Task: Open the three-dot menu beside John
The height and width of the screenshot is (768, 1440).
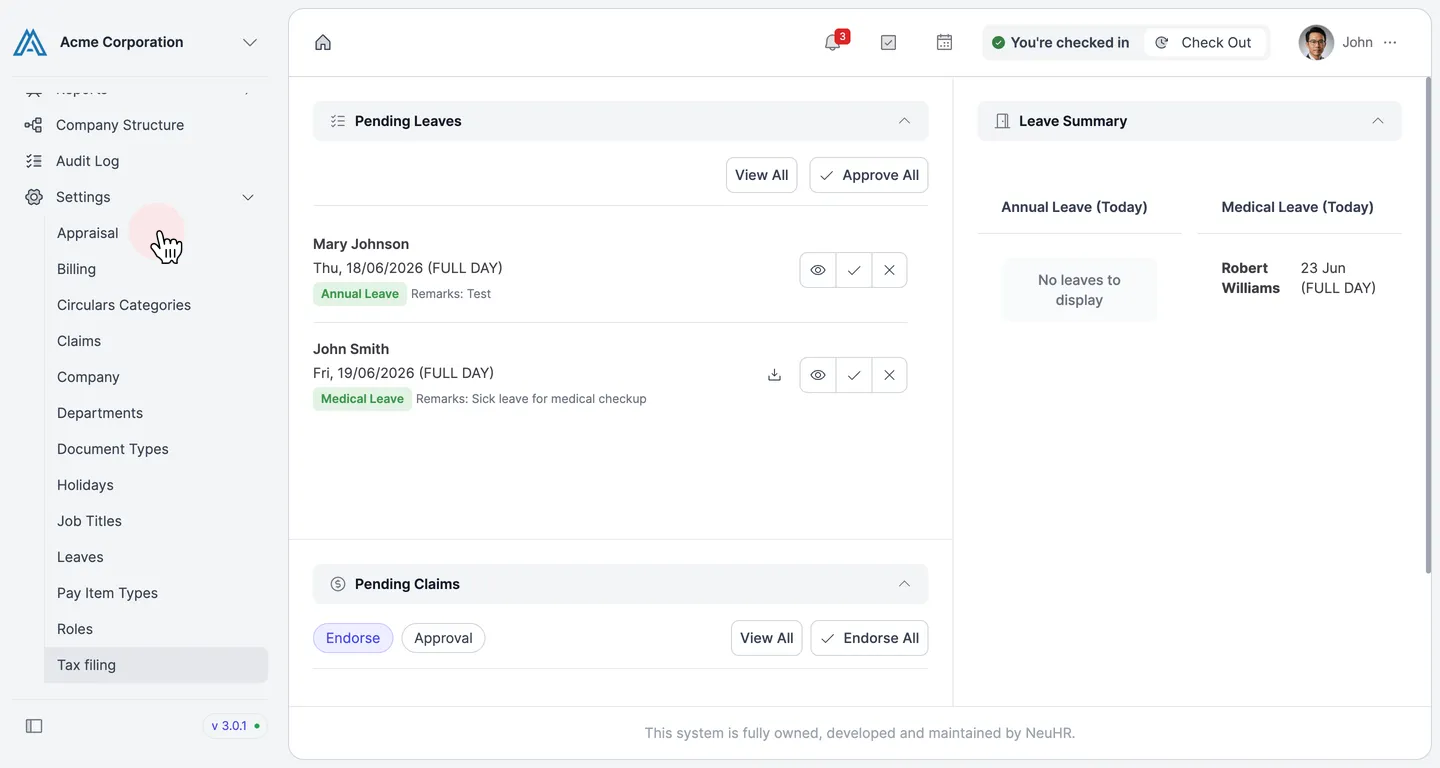Action: pyautogui.click(x=1390, y=42)
